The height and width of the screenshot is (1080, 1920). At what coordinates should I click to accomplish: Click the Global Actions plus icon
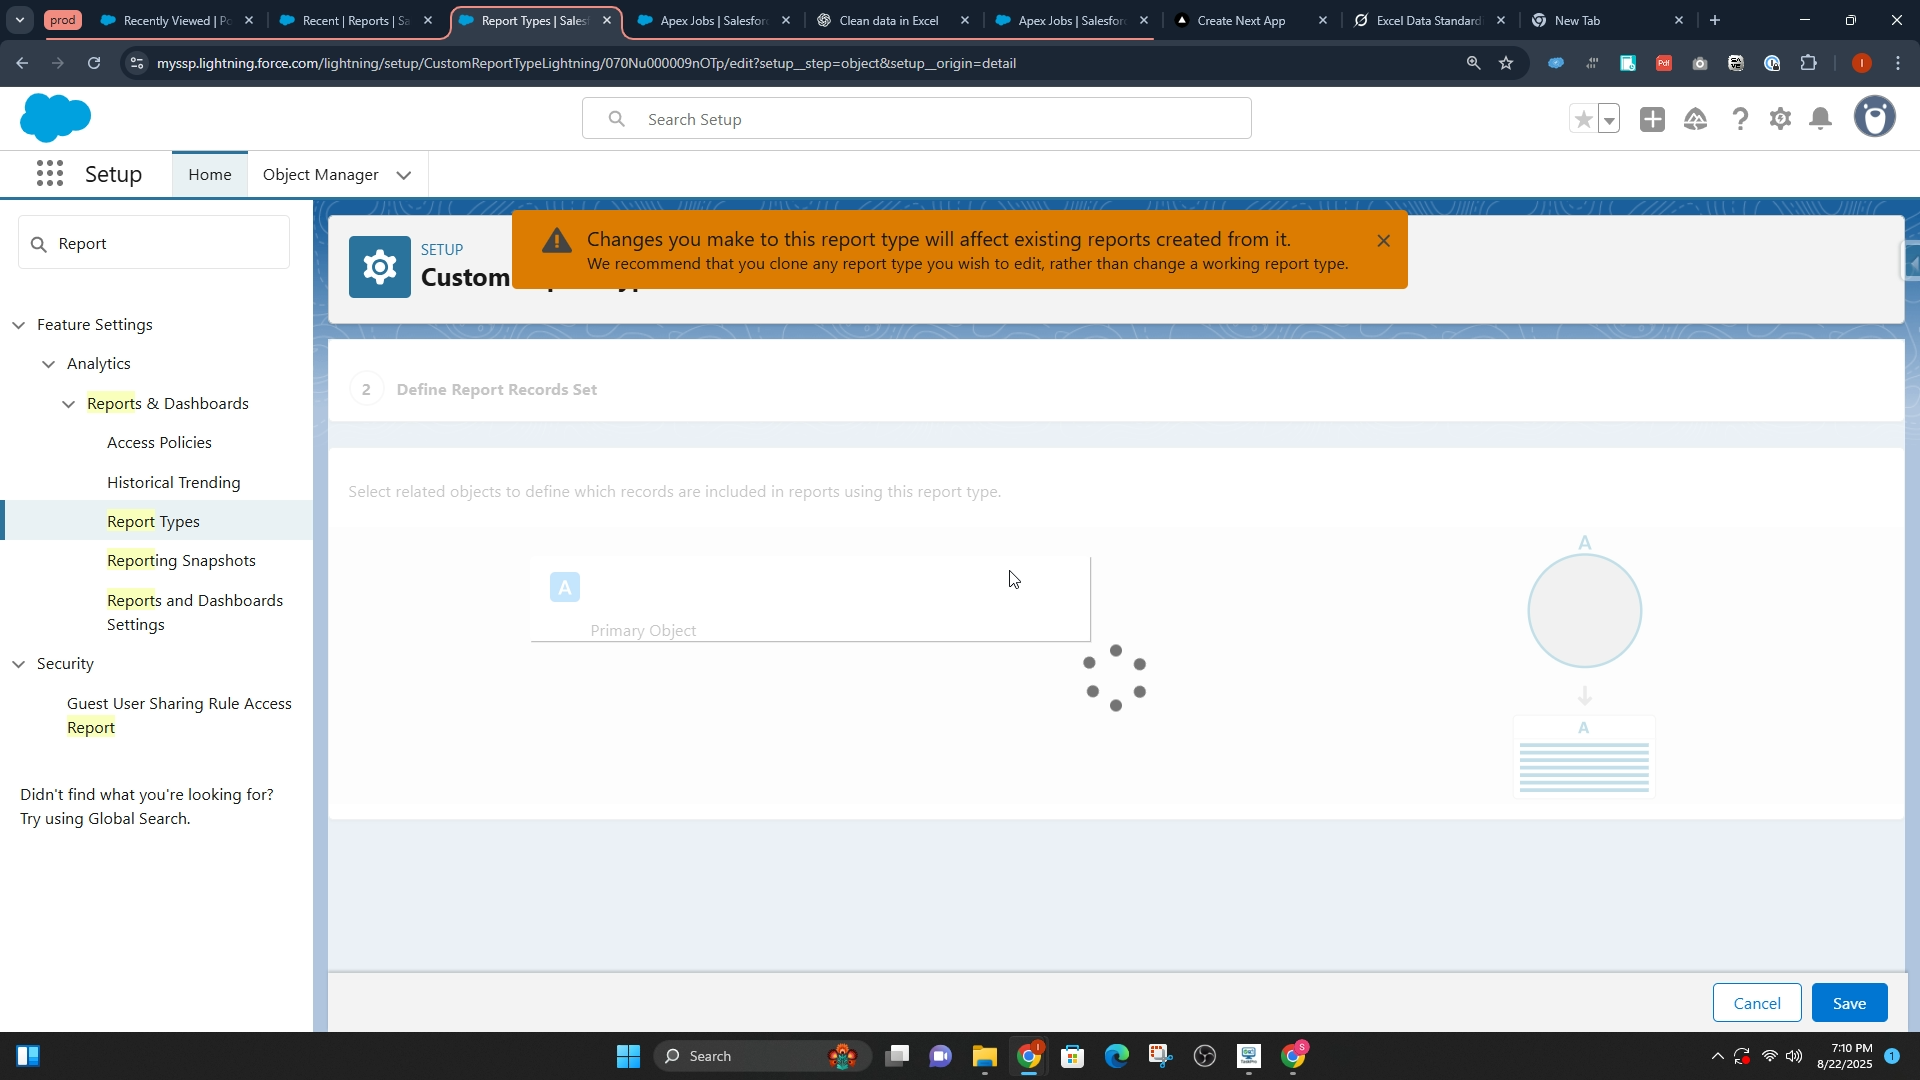pyautogui.click(x=1652, y=119)
